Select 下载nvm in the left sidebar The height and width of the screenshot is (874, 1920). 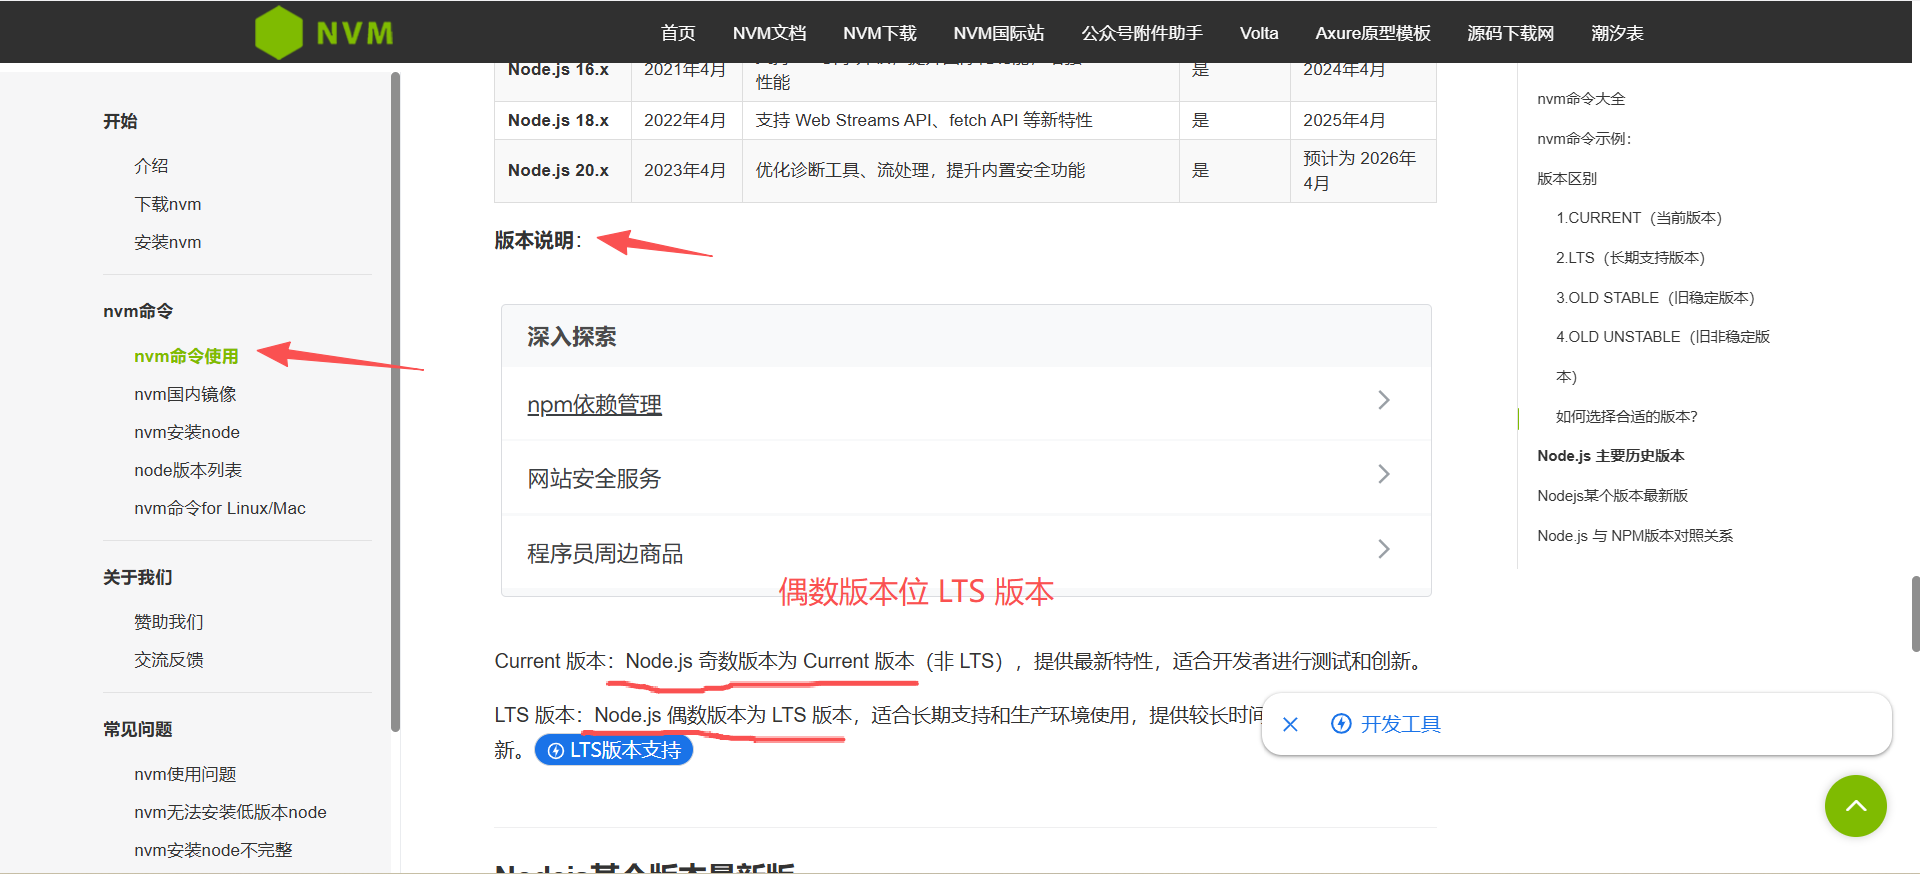(x=168, y=204)
